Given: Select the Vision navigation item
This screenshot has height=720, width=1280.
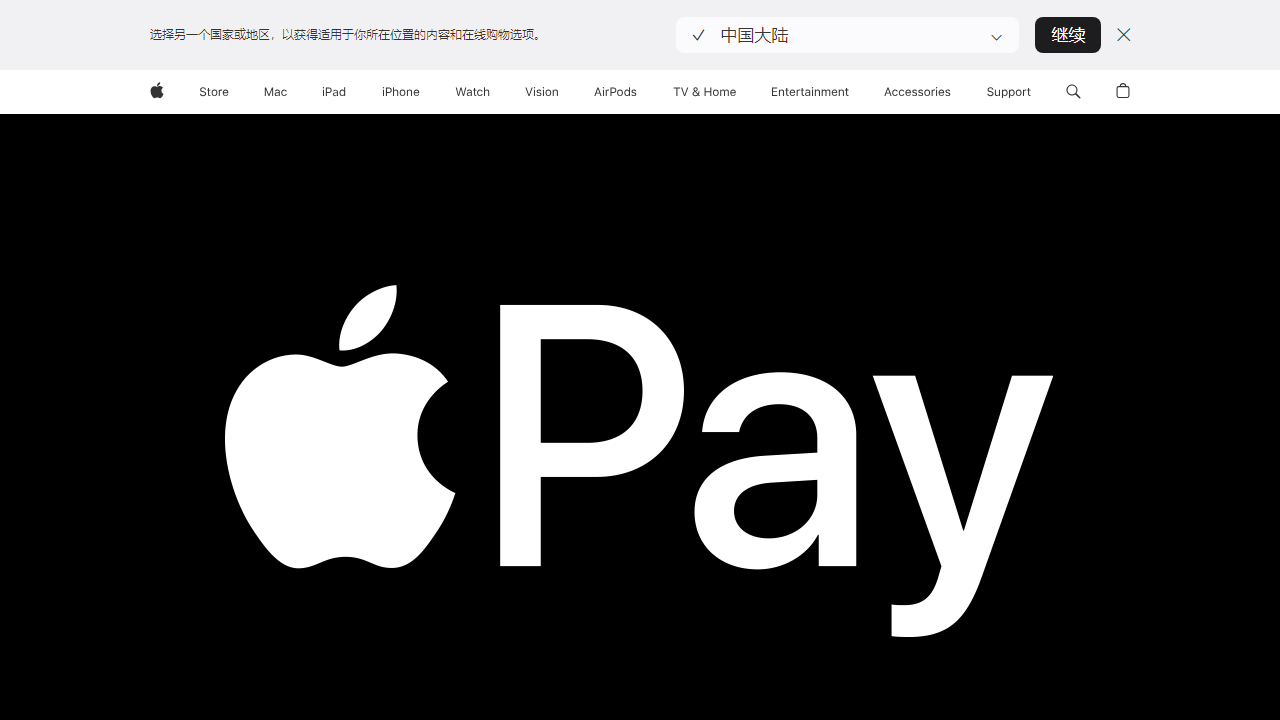Looking at the screenshot, I should (541, 91).
